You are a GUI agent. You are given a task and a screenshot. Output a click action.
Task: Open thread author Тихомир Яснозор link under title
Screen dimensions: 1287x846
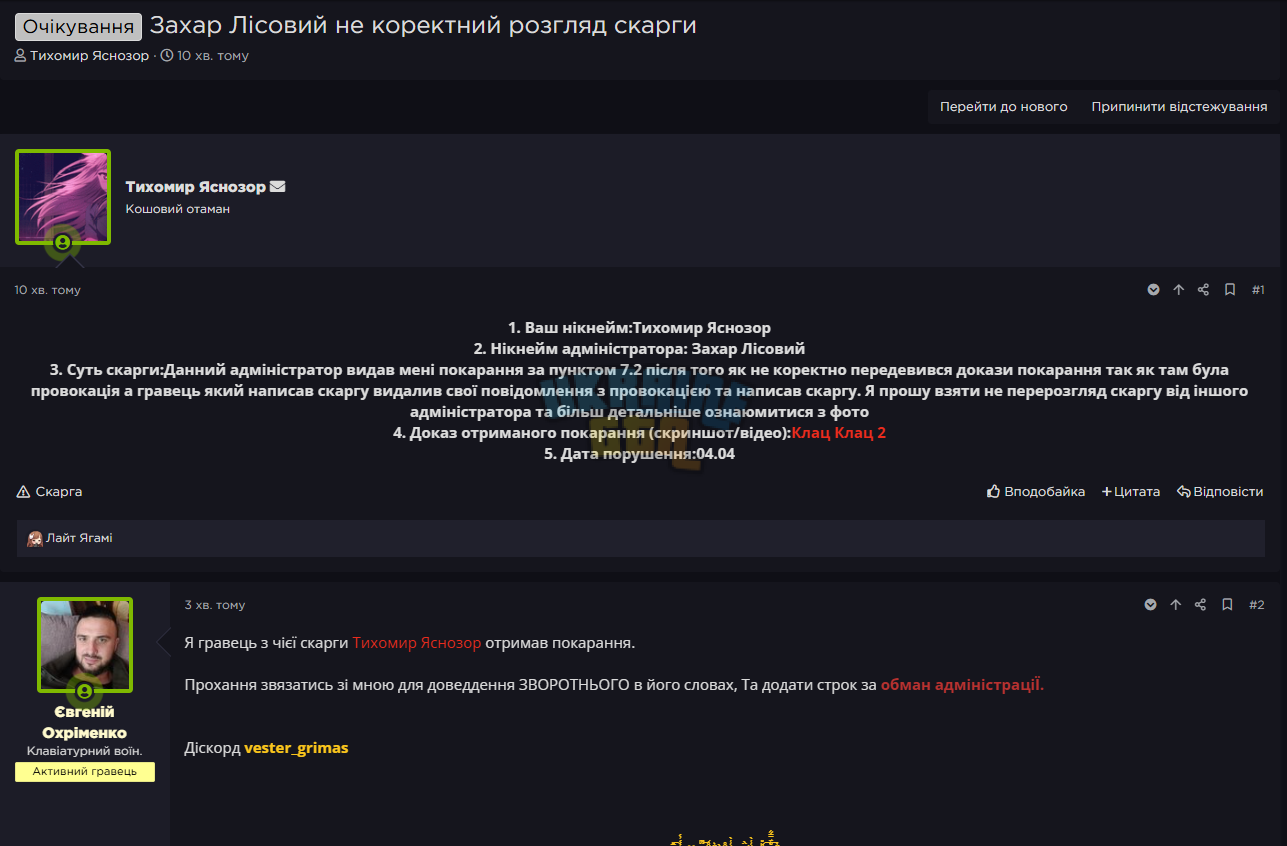point(89,56)
